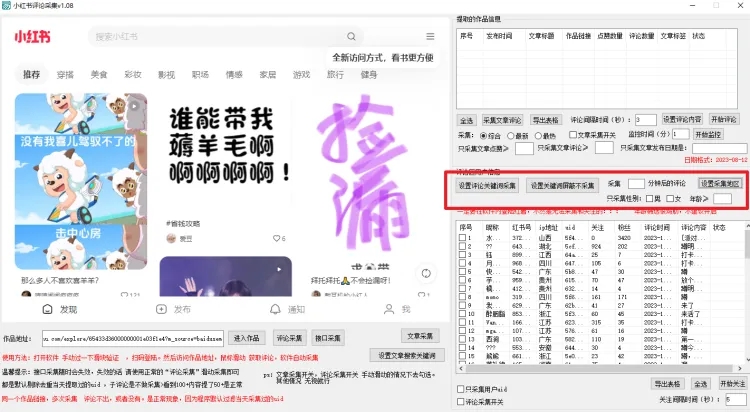Check the checkbox of comment row 8
750x412 pixels.
tap(463, 297)
